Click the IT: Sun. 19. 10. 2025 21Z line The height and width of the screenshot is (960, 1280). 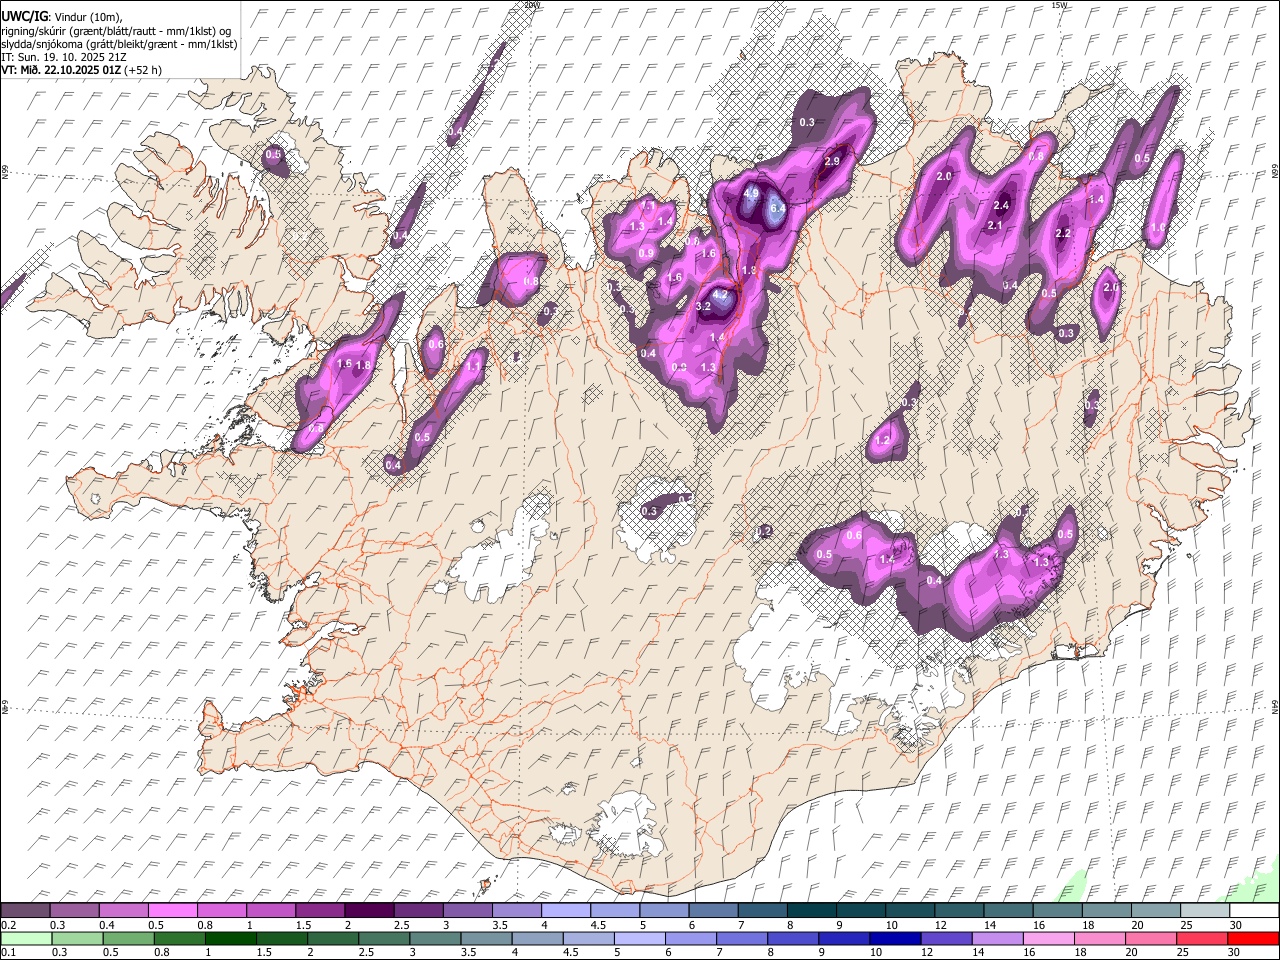click(63, 57)
